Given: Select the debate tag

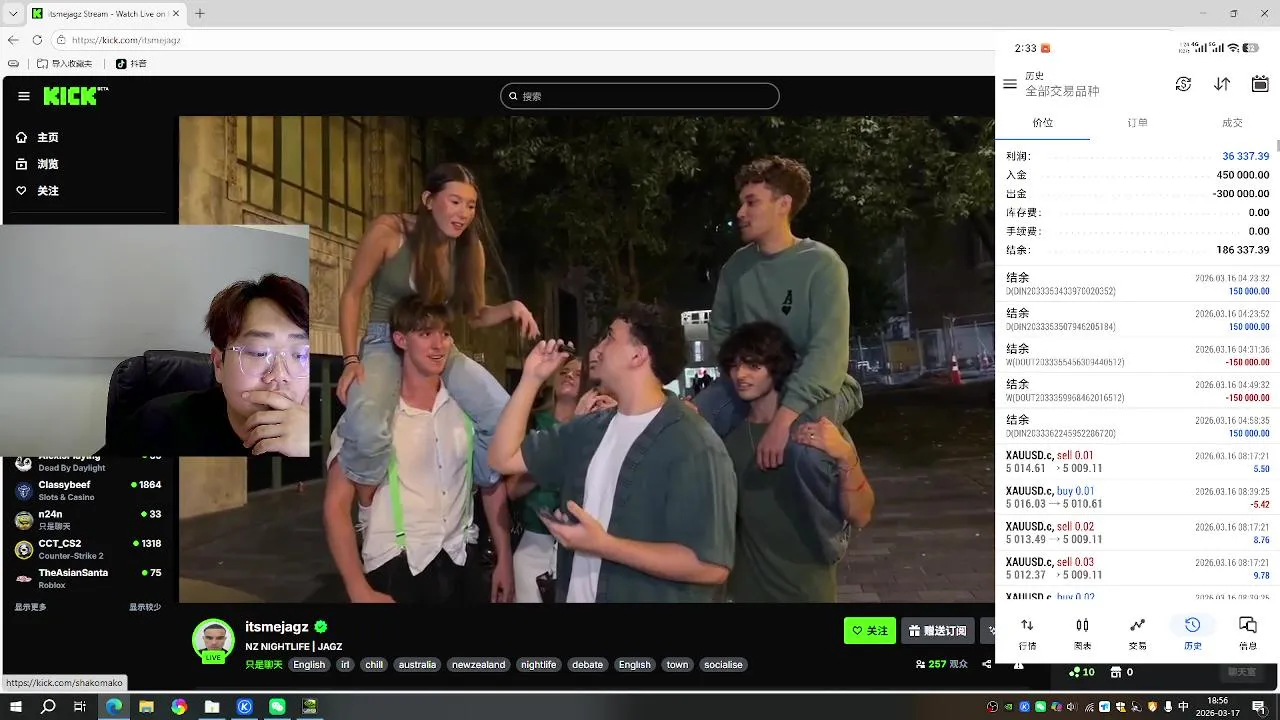Looking at the screenshot, I should [x=587, y=664].
